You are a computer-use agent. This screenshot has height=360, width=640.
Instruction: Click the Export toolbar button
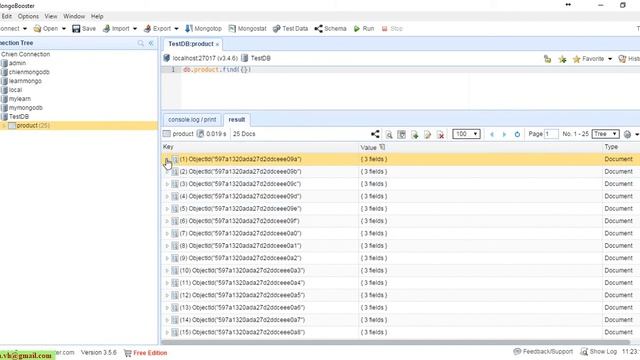(x=158, y=29)
